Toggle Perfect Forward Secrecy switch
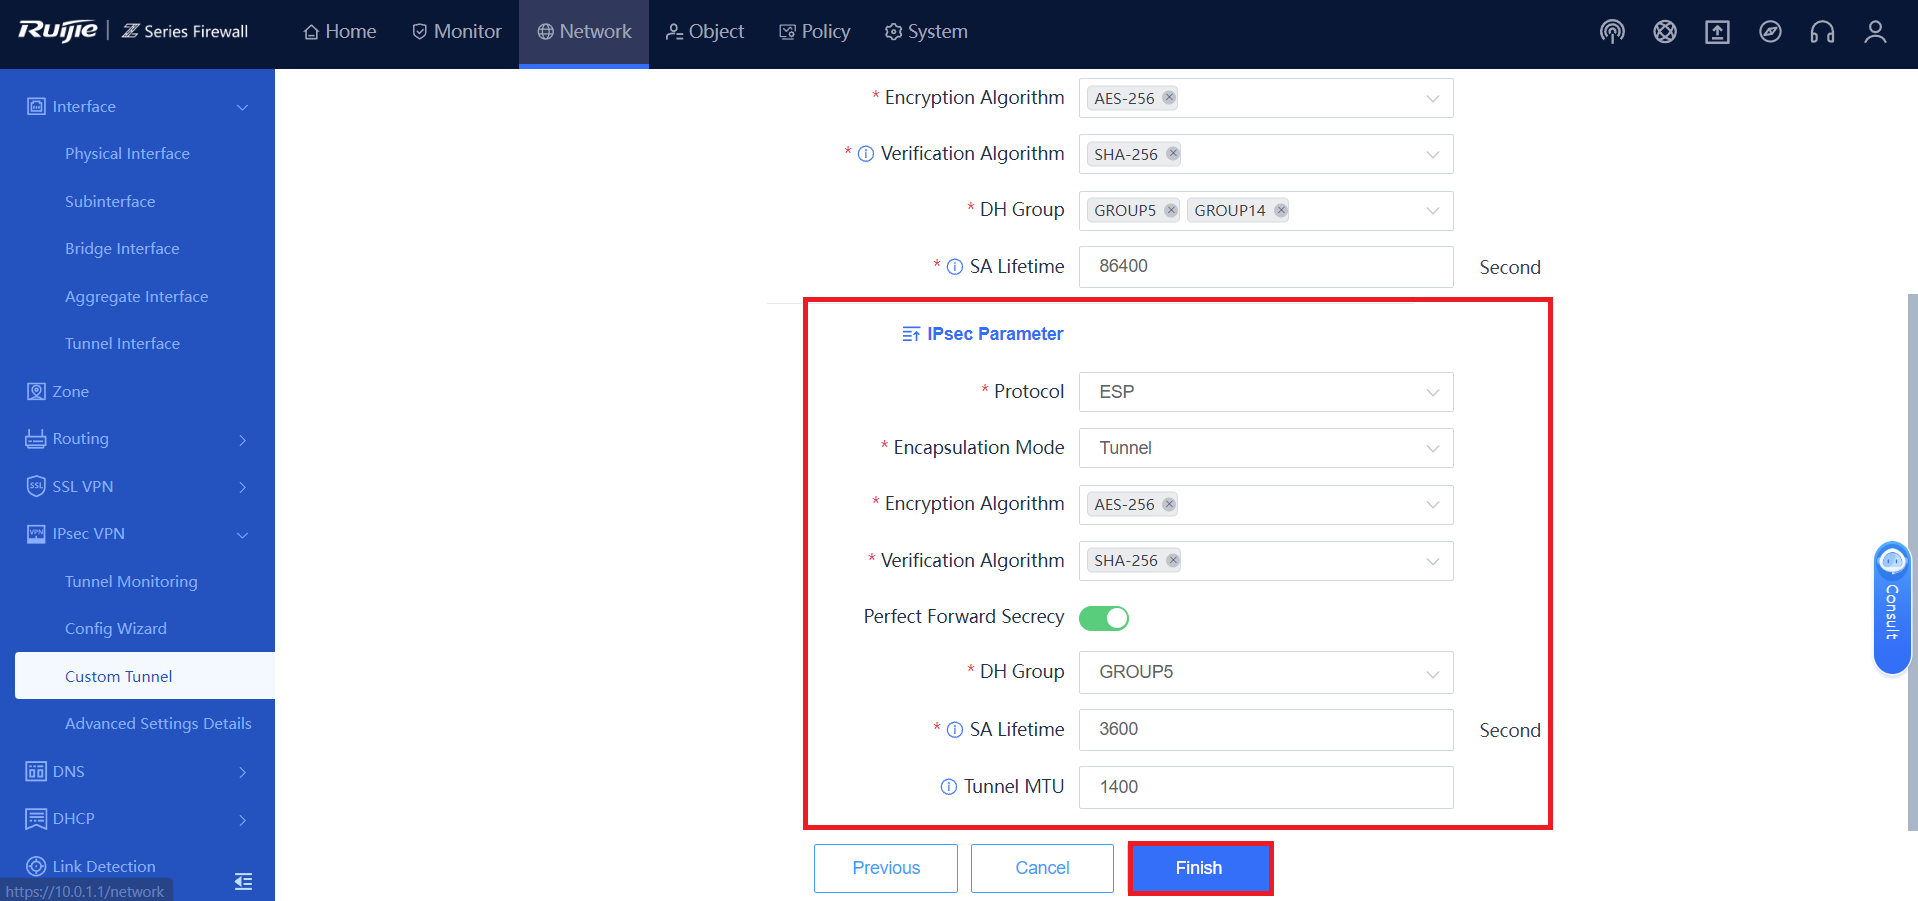This screenshot has height=901, width=1918. click(x=1104, y=618)
